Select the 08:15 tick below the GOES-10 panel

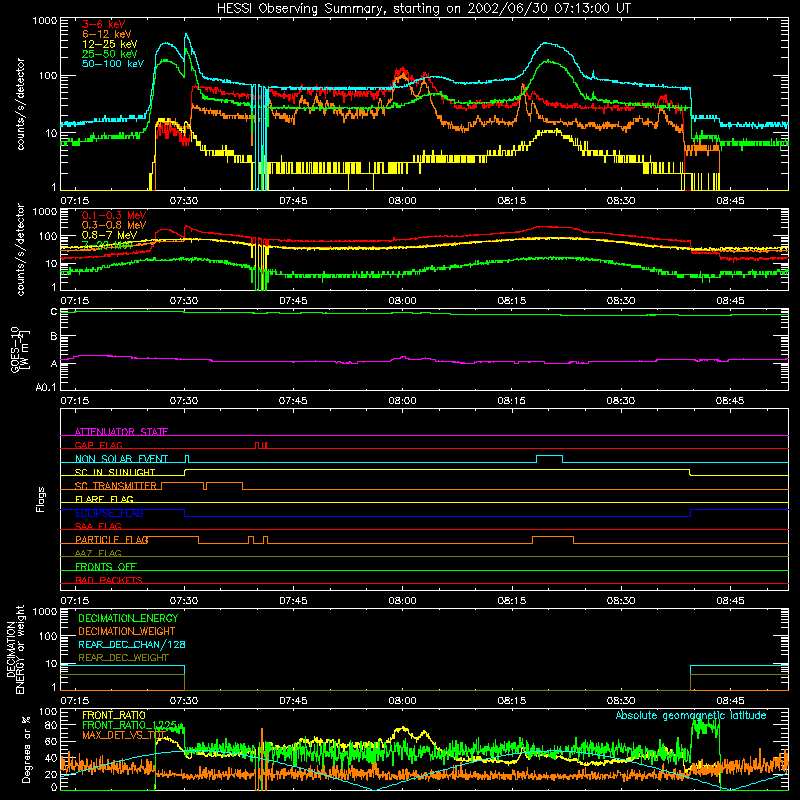tap(511, 401)
